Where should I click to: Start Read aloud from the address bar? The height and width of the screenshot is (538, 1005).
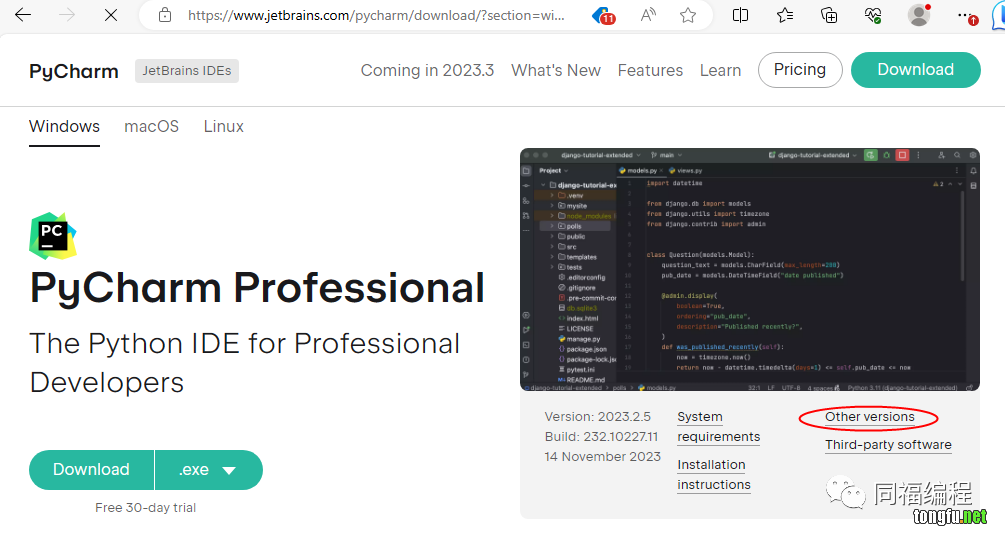[648, 15]
